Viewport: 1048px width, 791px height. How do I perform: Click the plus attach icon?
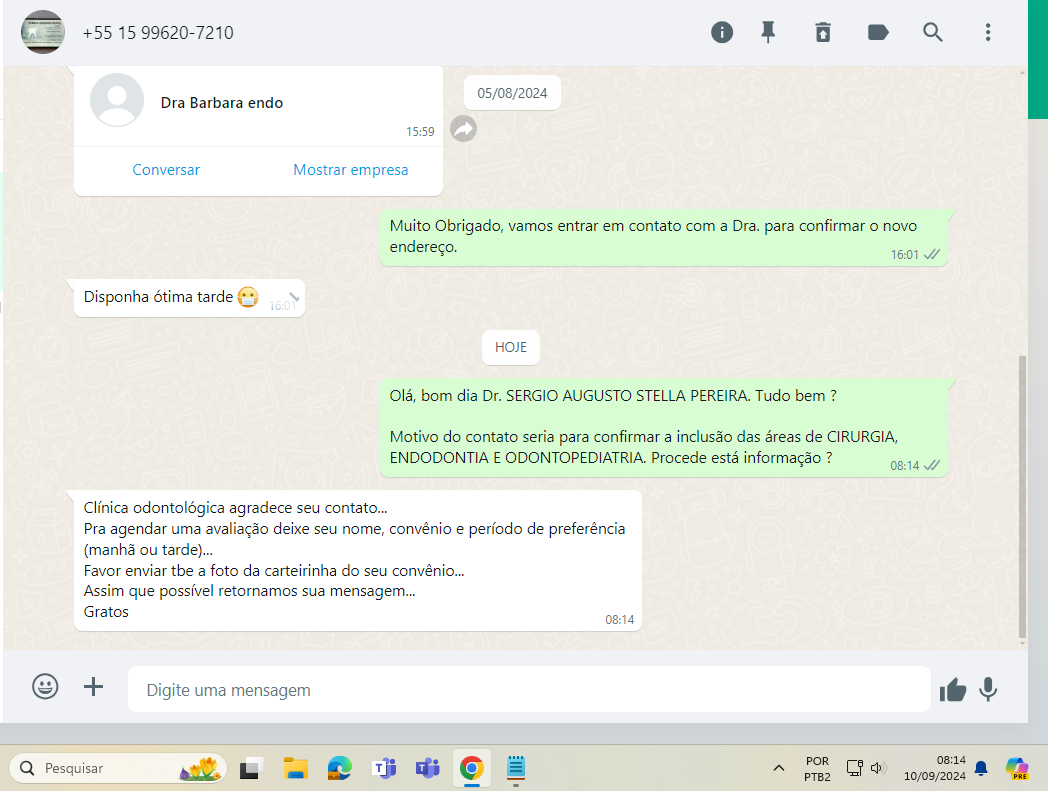pos(94,687)
